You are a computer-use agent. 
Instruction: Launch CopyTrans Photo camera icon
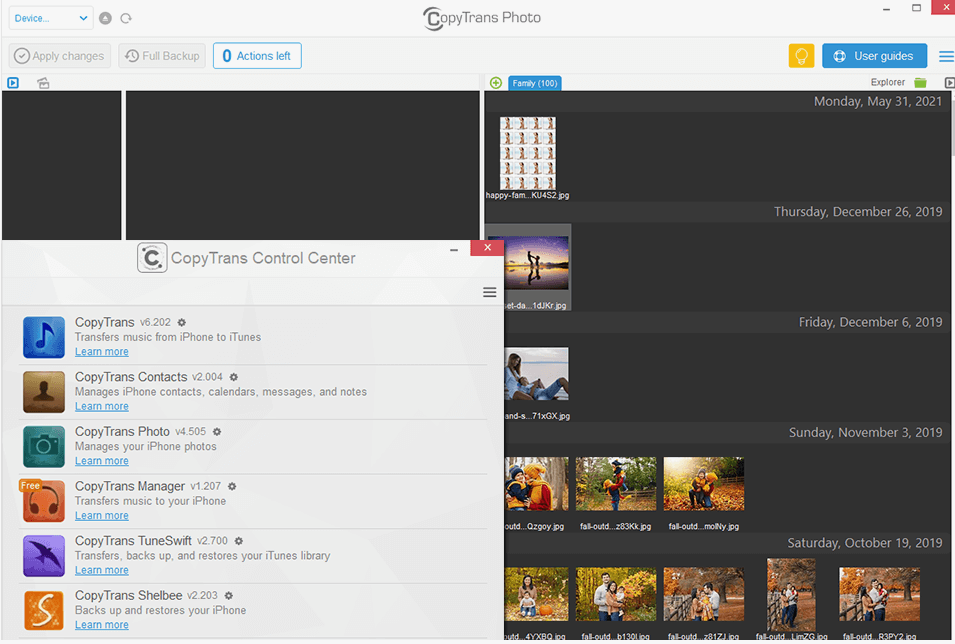click(x=44, y=447)
